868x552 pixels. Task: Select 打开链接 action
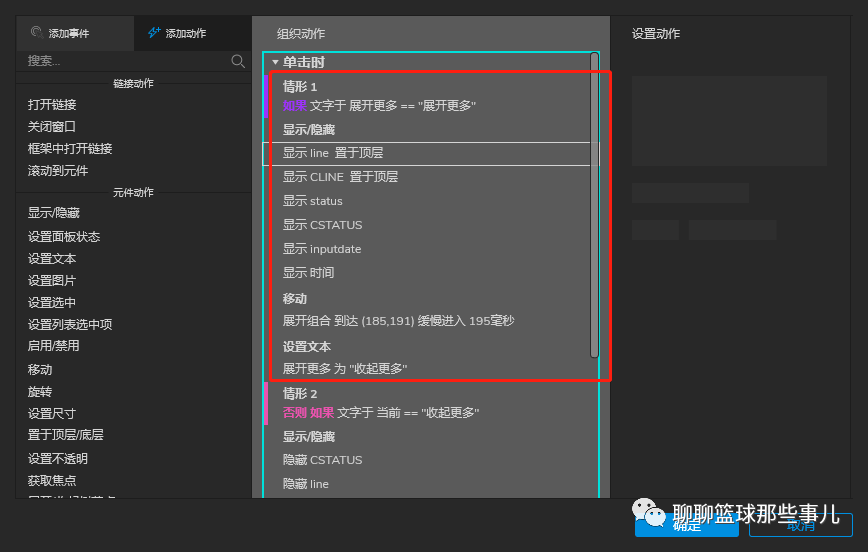[x=52, y=105]
